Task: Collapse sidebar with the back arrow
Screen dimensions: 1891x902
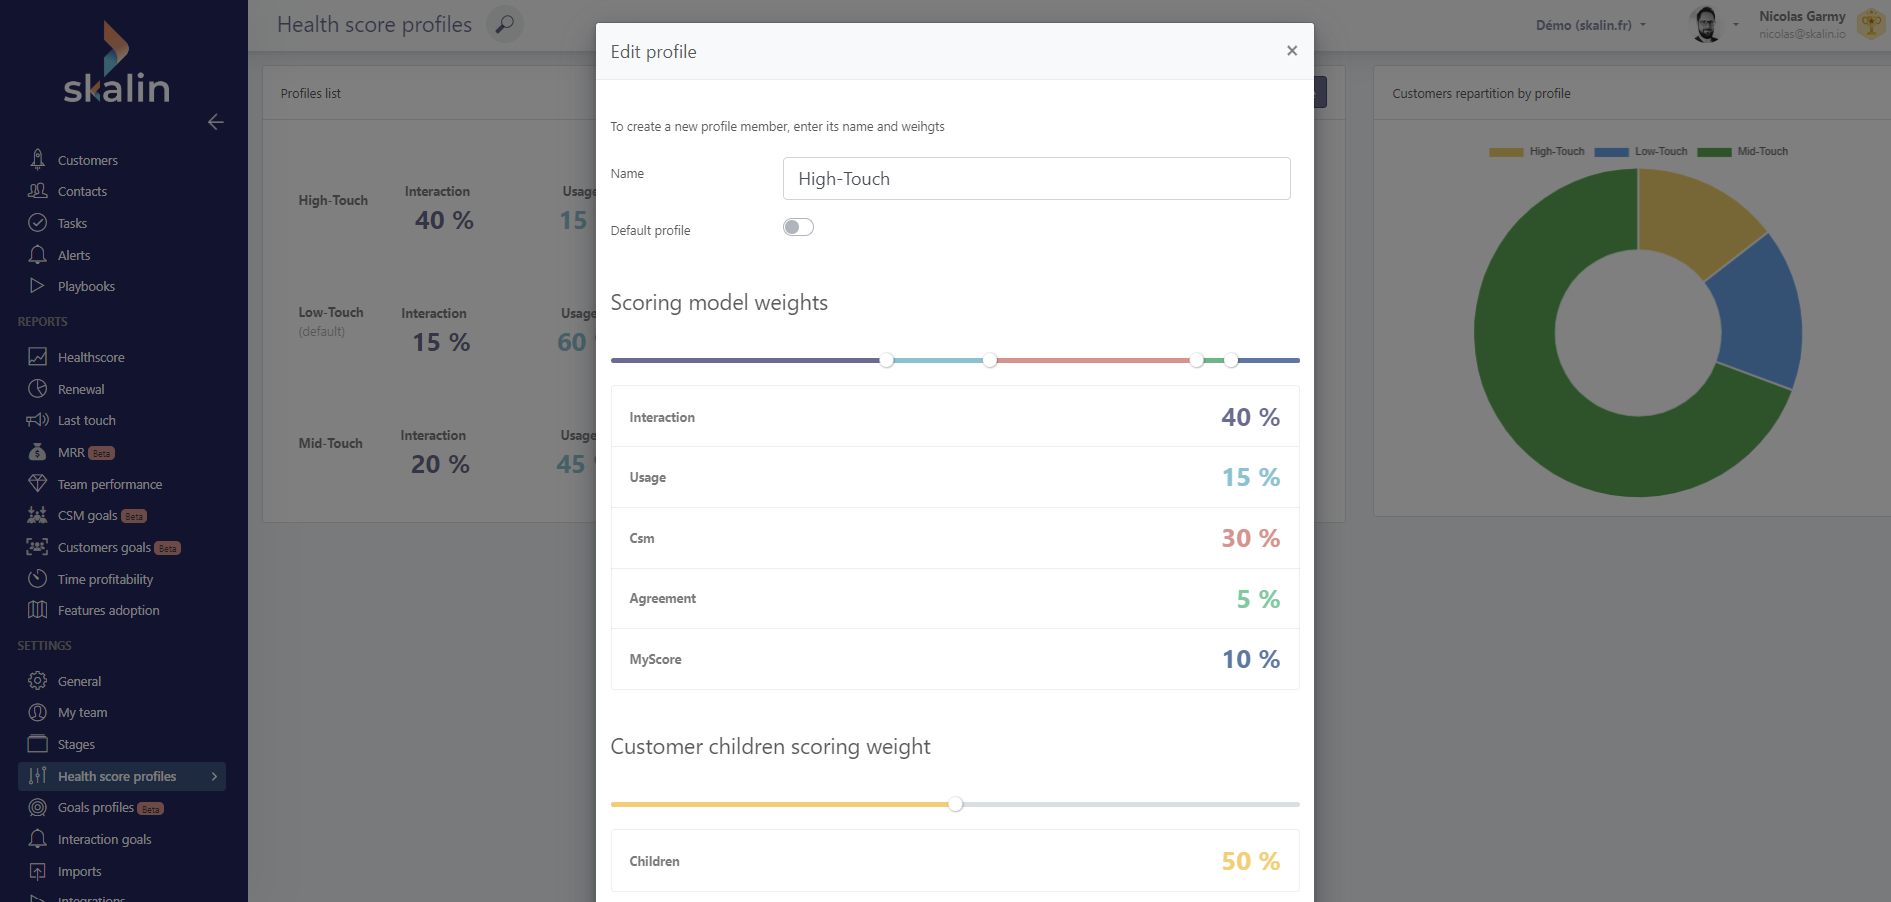Action: pyautogui.click(x=215, y=122)
